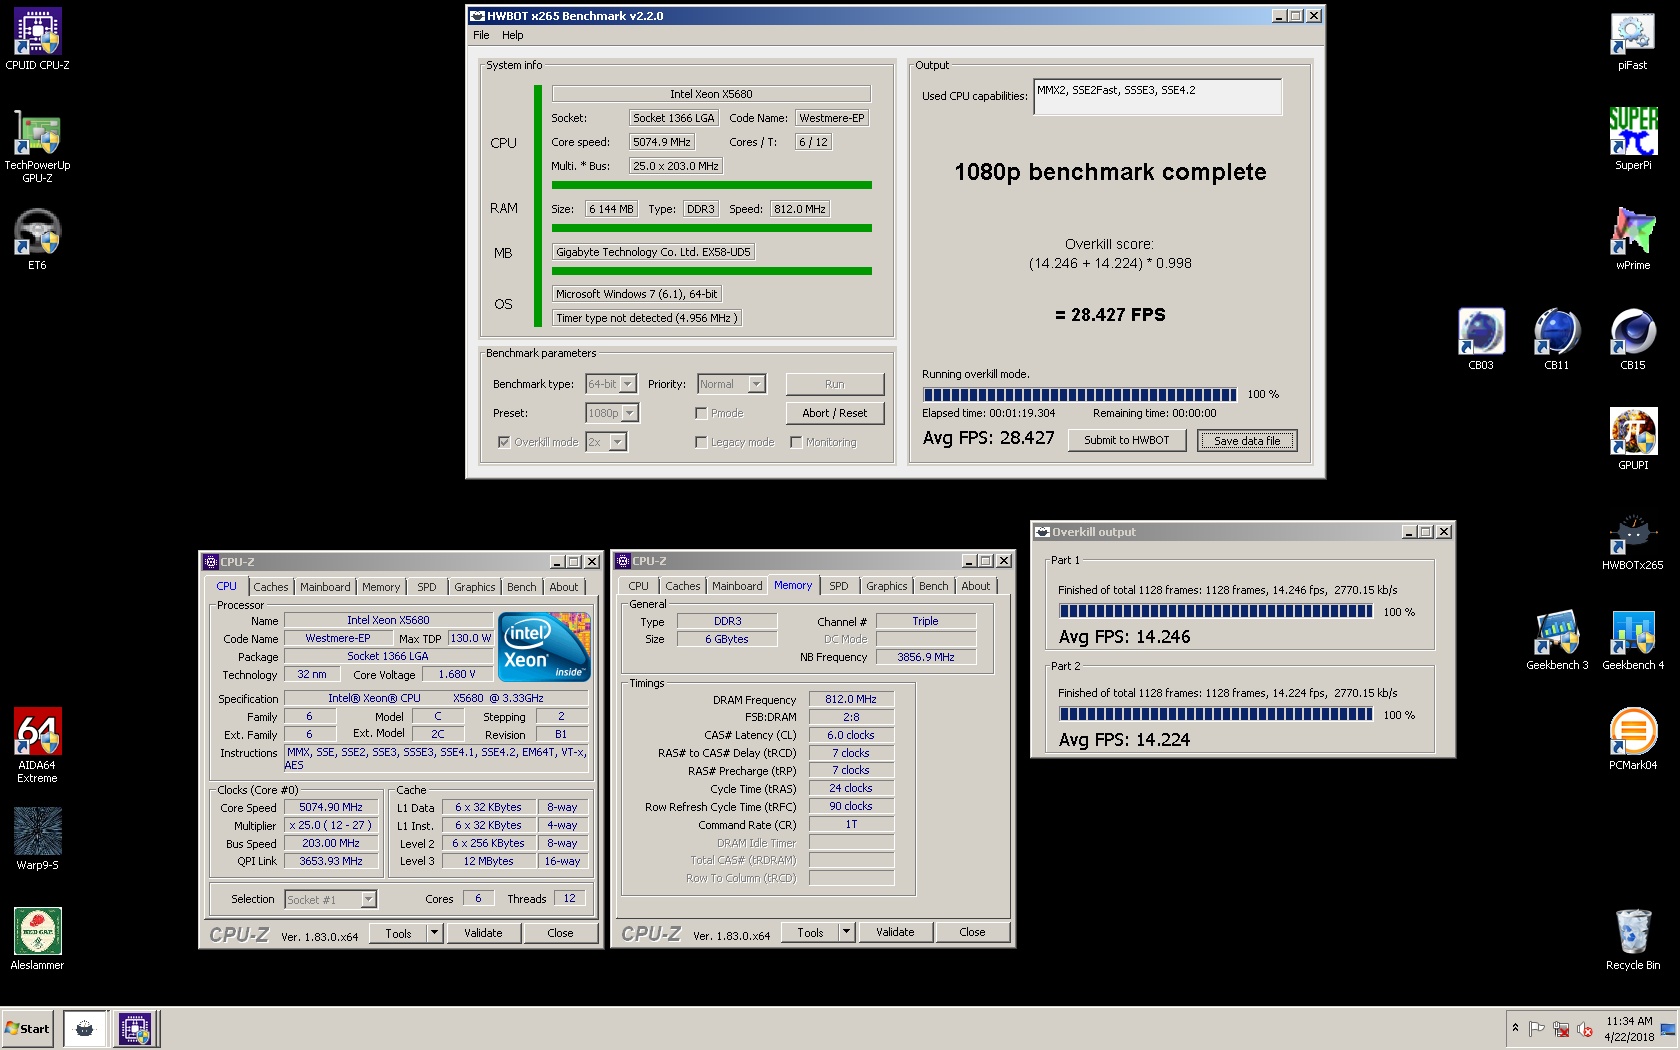Show hidden tray icons arrow
The width and height of the screenshot is (1680, 1050).
tap(1515, 1028)
